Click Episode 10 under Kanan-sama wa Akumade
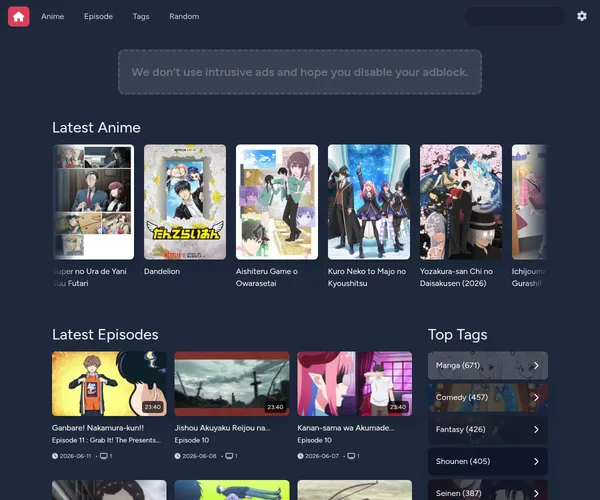 point(315,440)
